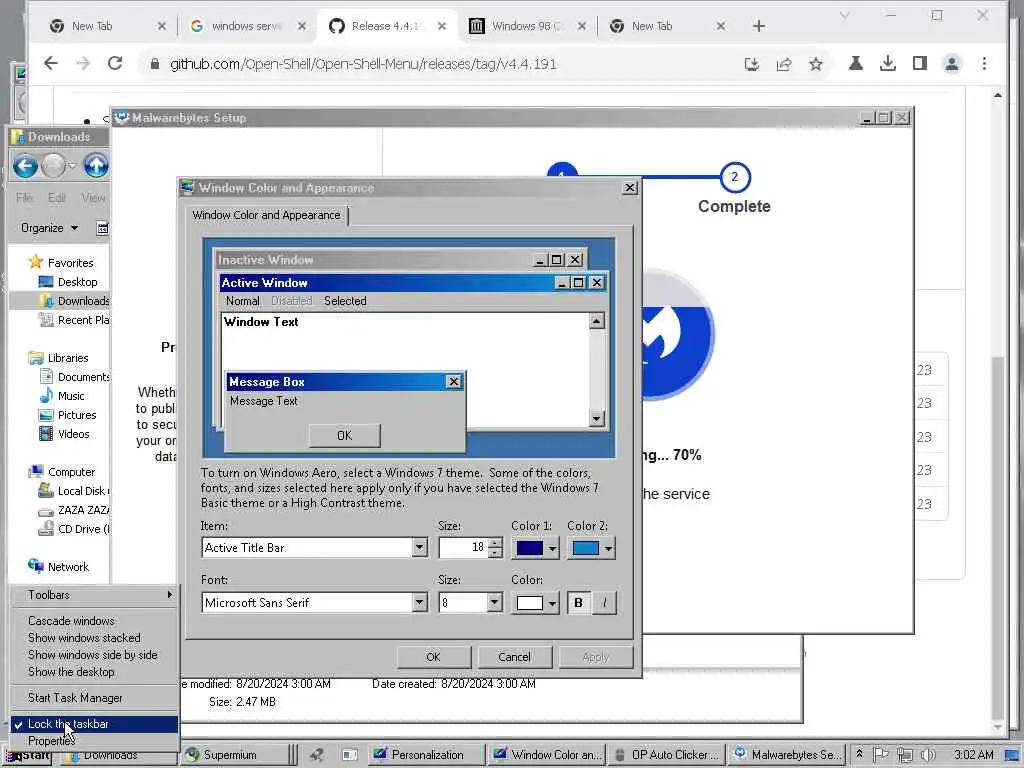Viewport: 1024px width, 768px height.
Task: Click the Favorites star in the navigation pane
Action: click(x=35, y=263)
